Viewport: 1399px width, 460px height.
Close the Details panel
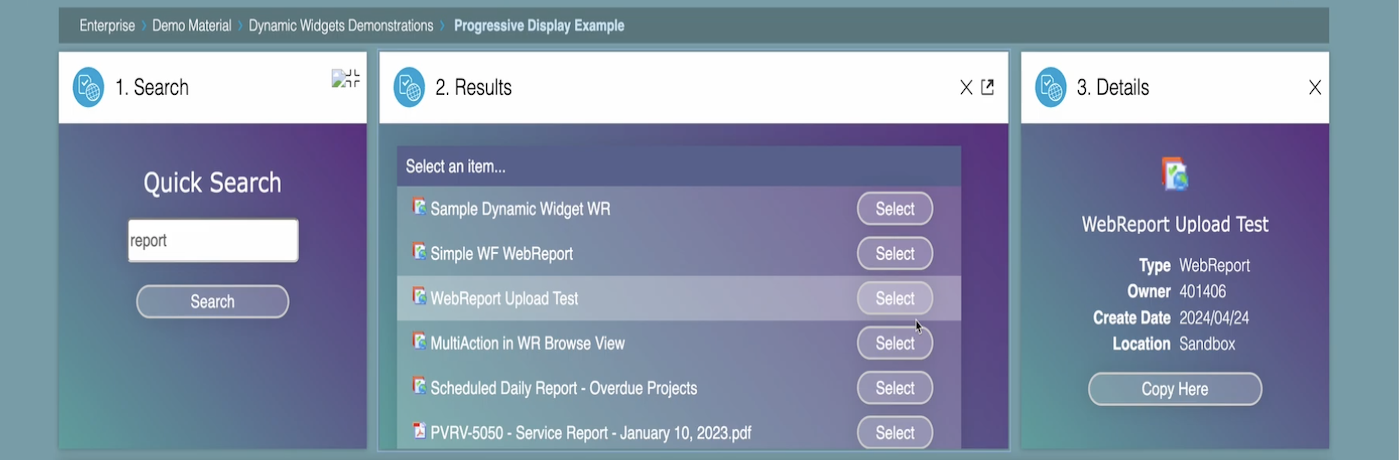coord(1315,87)
